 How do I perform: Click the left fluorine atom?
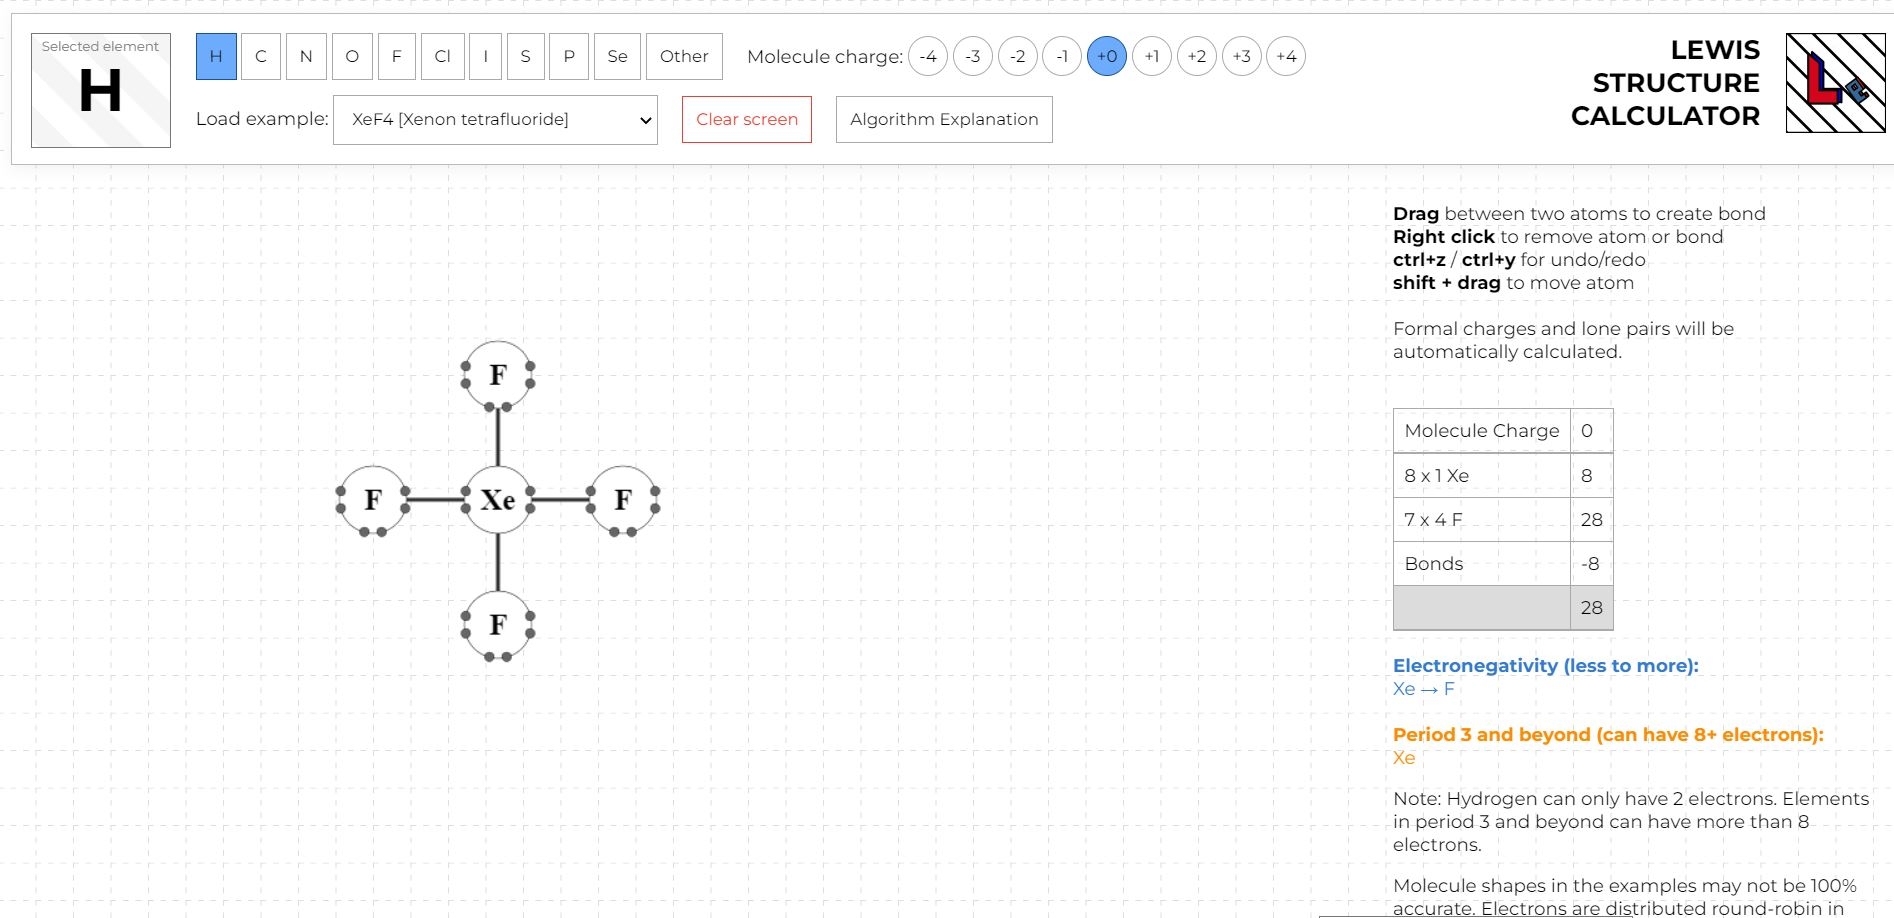(373, 499)
